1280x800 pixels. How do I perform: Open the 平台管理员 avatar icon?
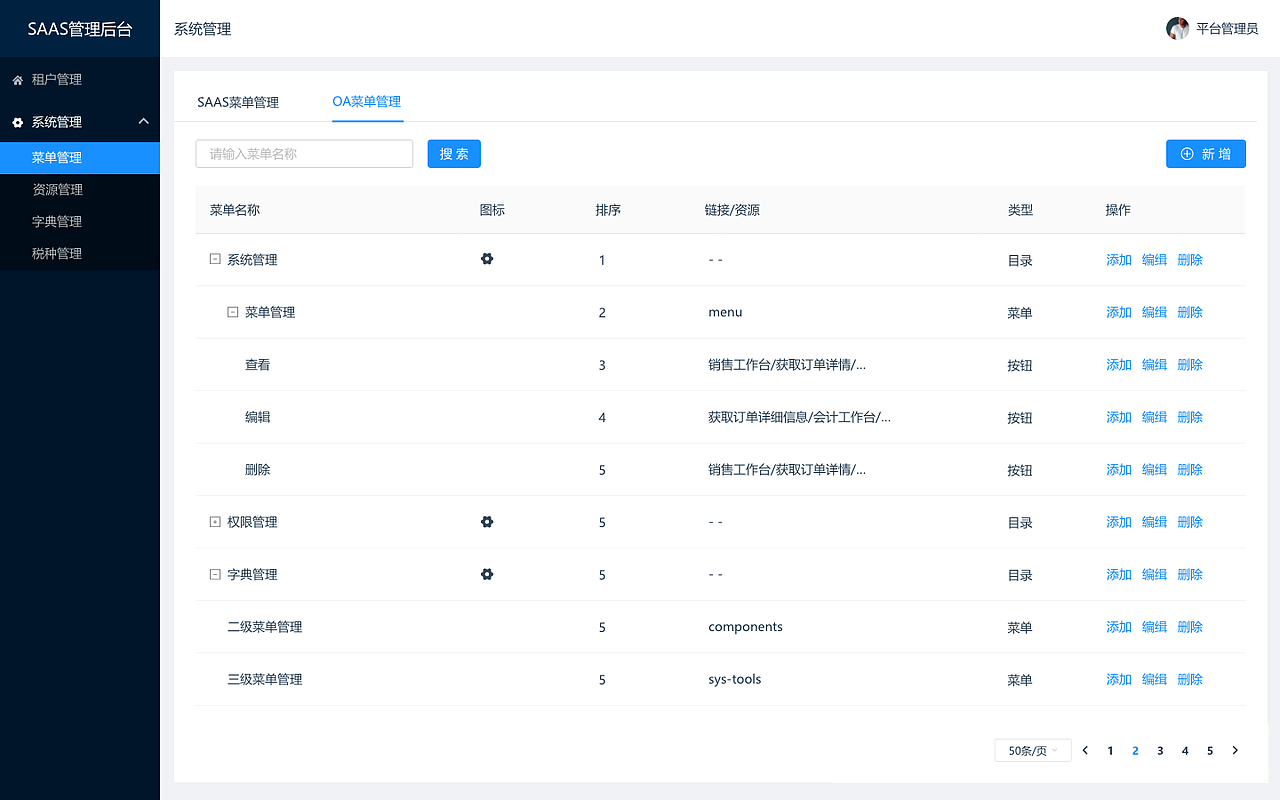pyautogui.click(x=1178, y=28)
